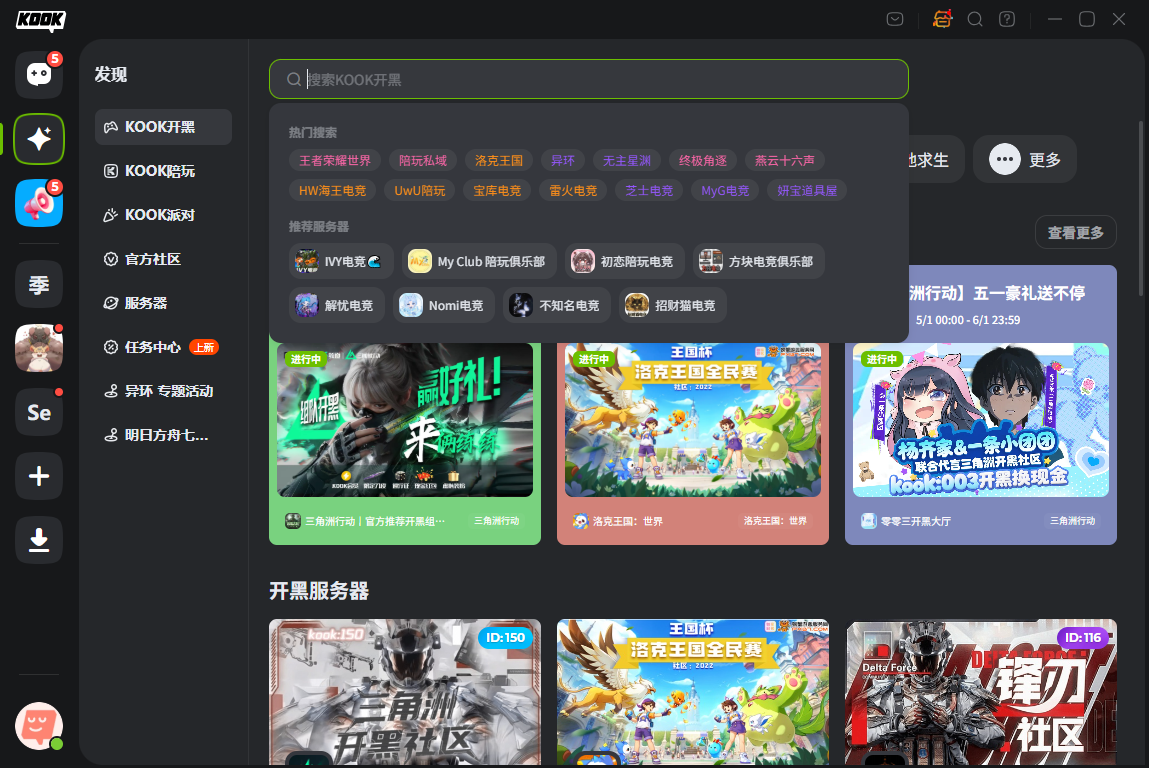The width and height of the screenshot is (1149, 768).
Task: Click the orange gift mascot icon in title bar
Action: [x=942, y=19]
